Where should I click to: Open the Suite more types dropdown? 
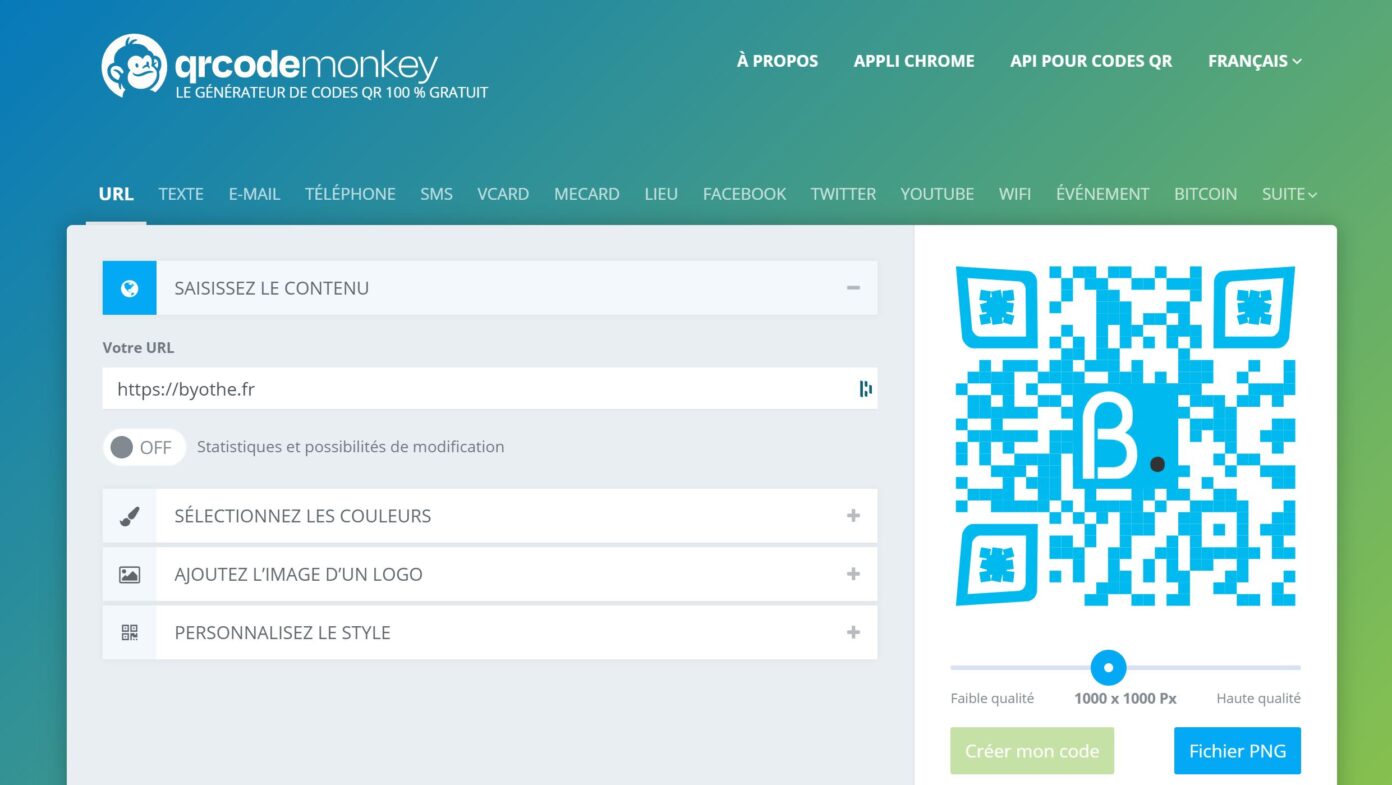pos(1288,194)
